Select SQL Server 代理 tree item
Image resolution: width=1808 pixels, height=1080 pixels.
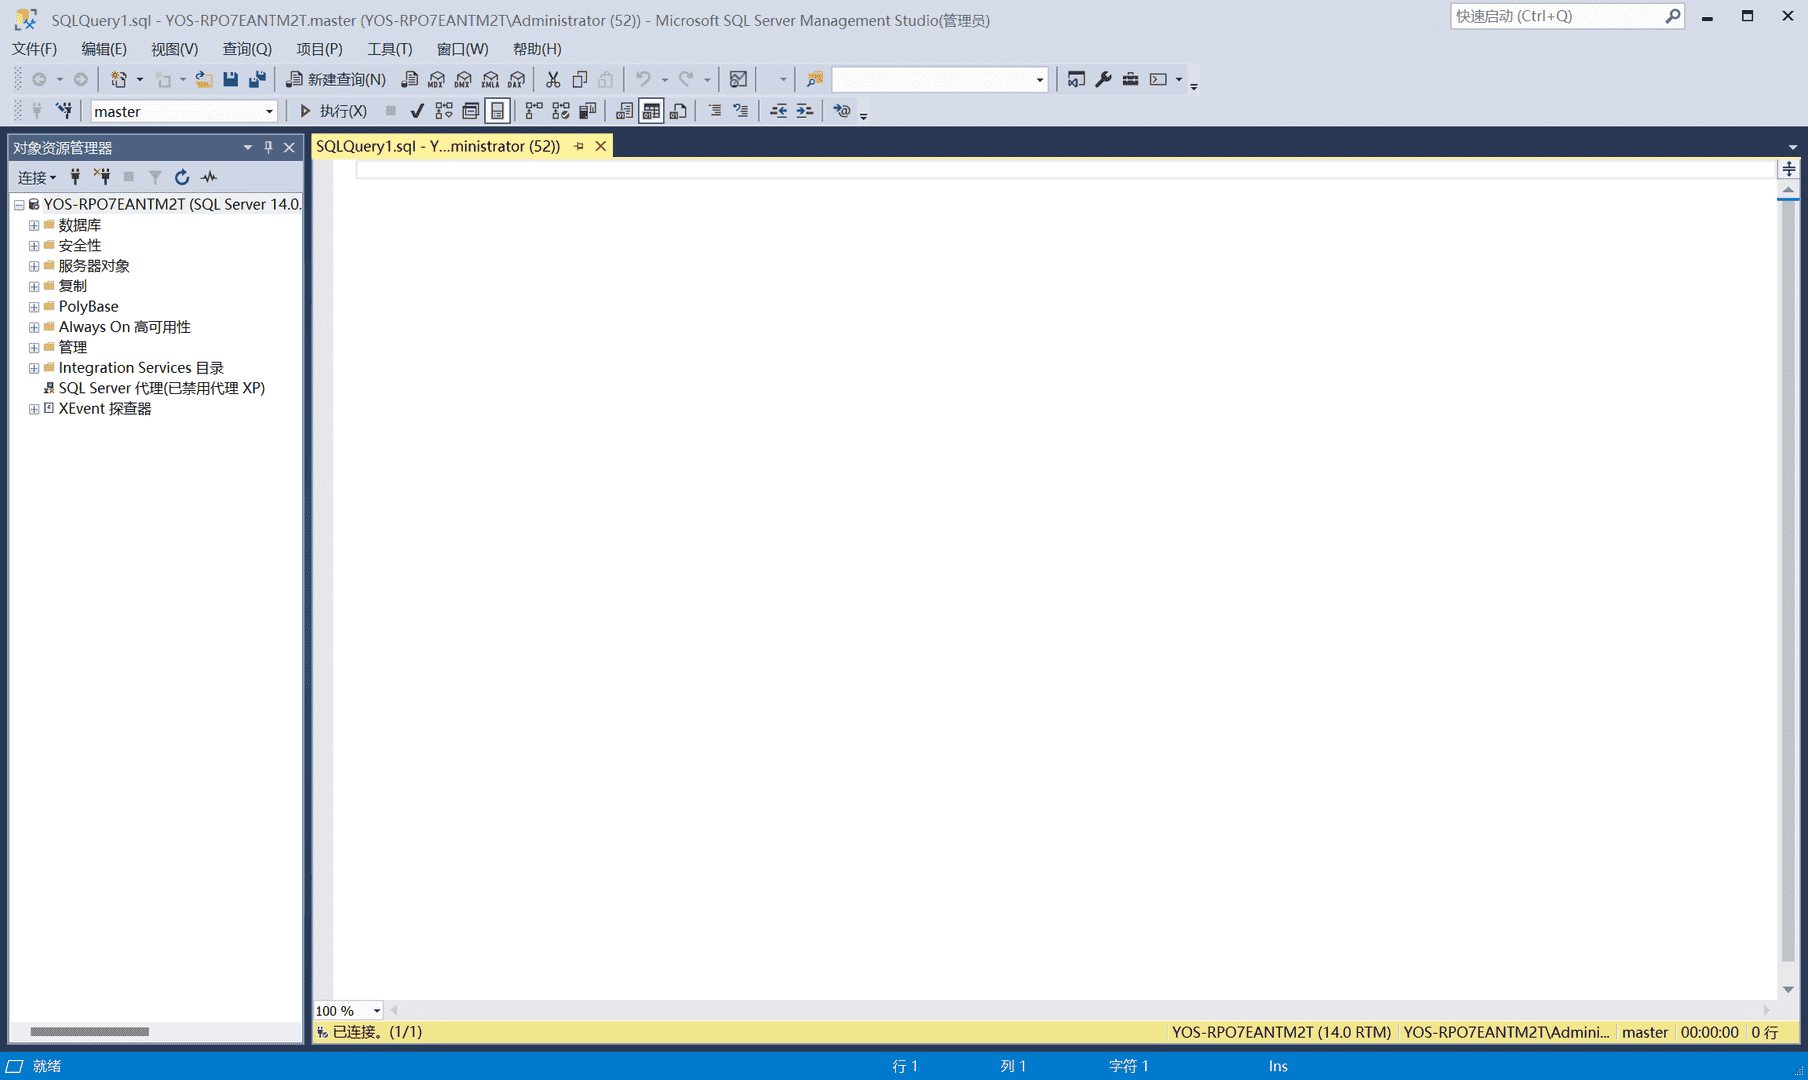(x=161, y=388)
